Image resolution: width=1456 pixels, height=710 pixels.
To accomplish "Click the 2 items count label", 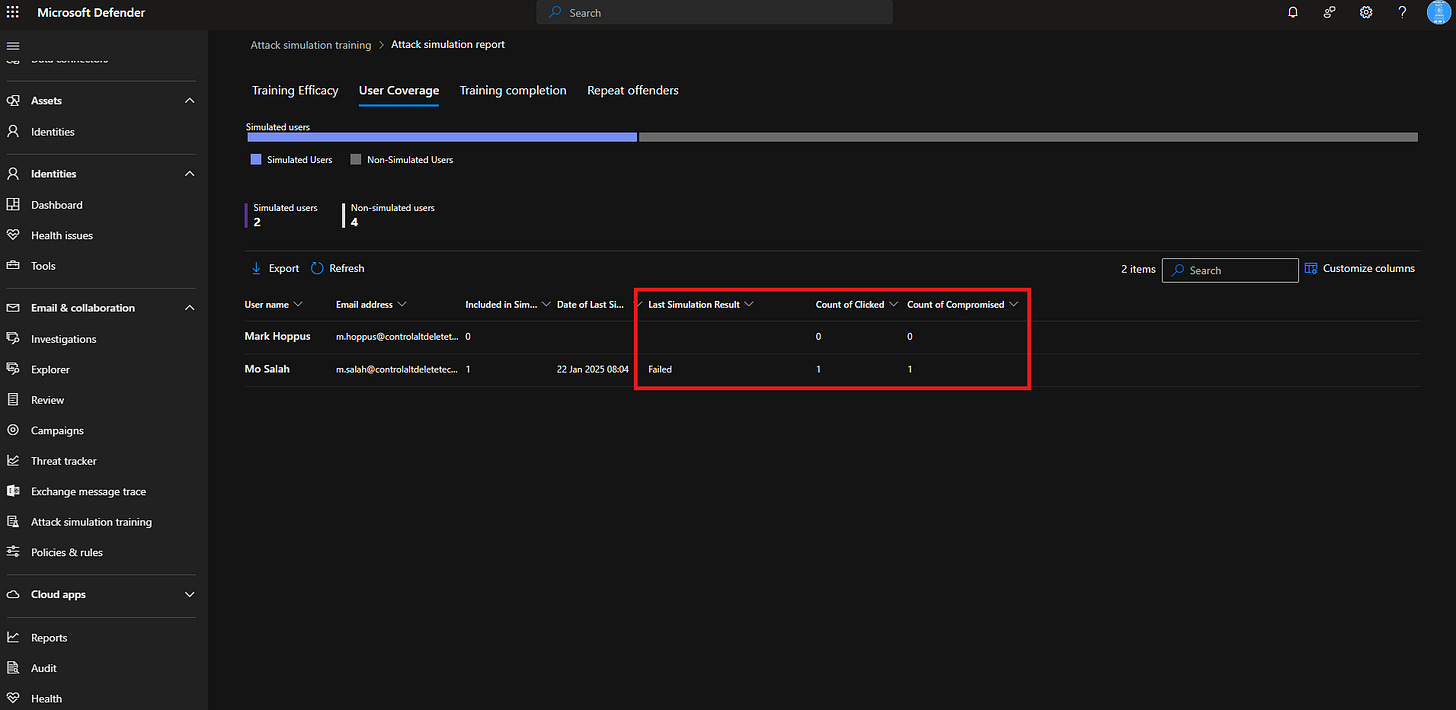I will (1138, 269).
